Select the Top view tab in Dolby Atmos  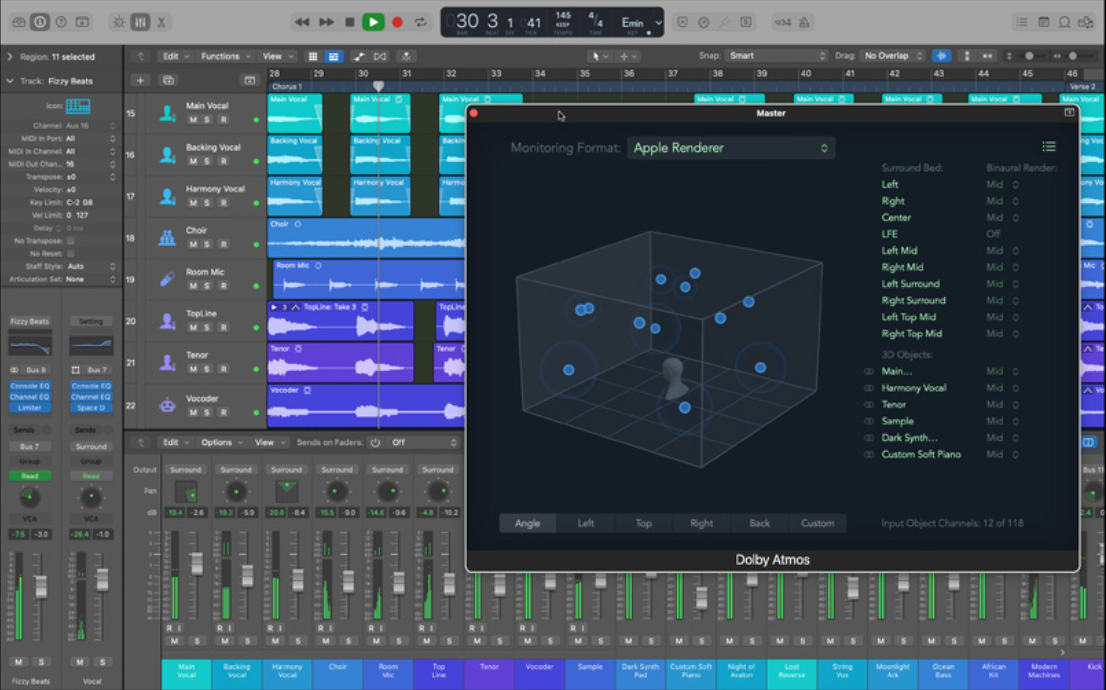(x=643, y=523)
